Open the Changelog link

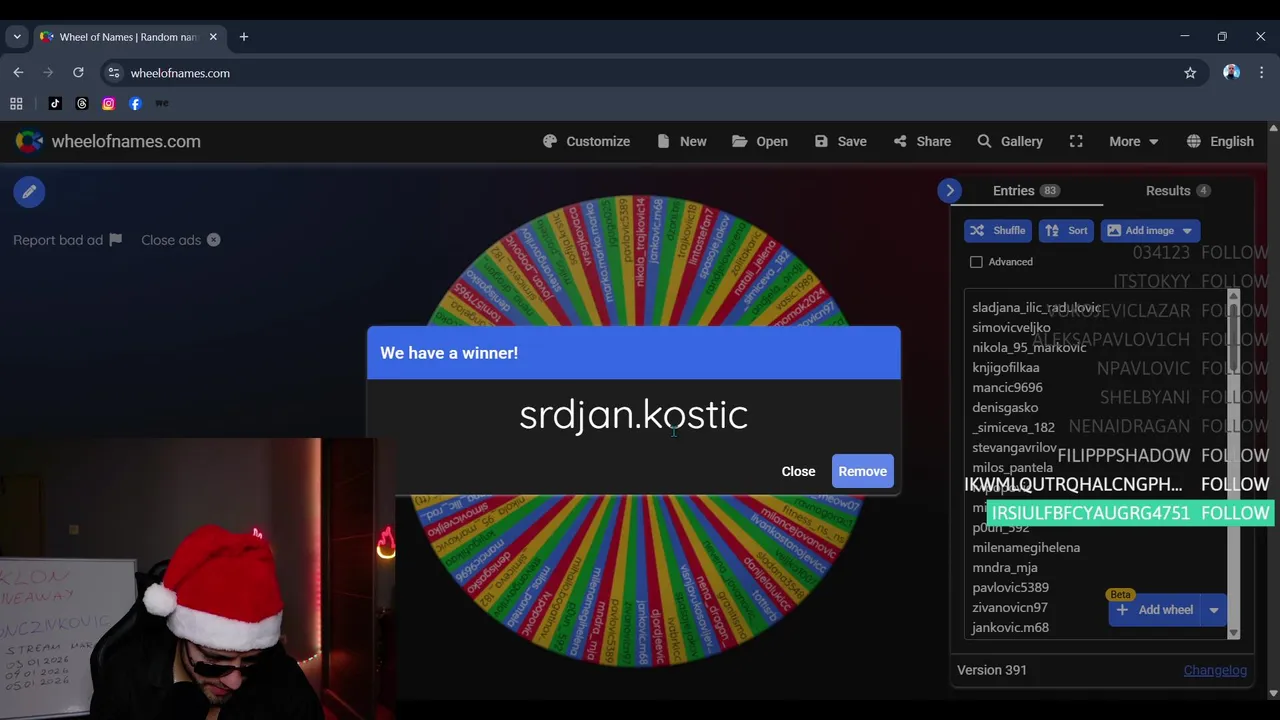pyautogui.click(x=1215, y=670)
